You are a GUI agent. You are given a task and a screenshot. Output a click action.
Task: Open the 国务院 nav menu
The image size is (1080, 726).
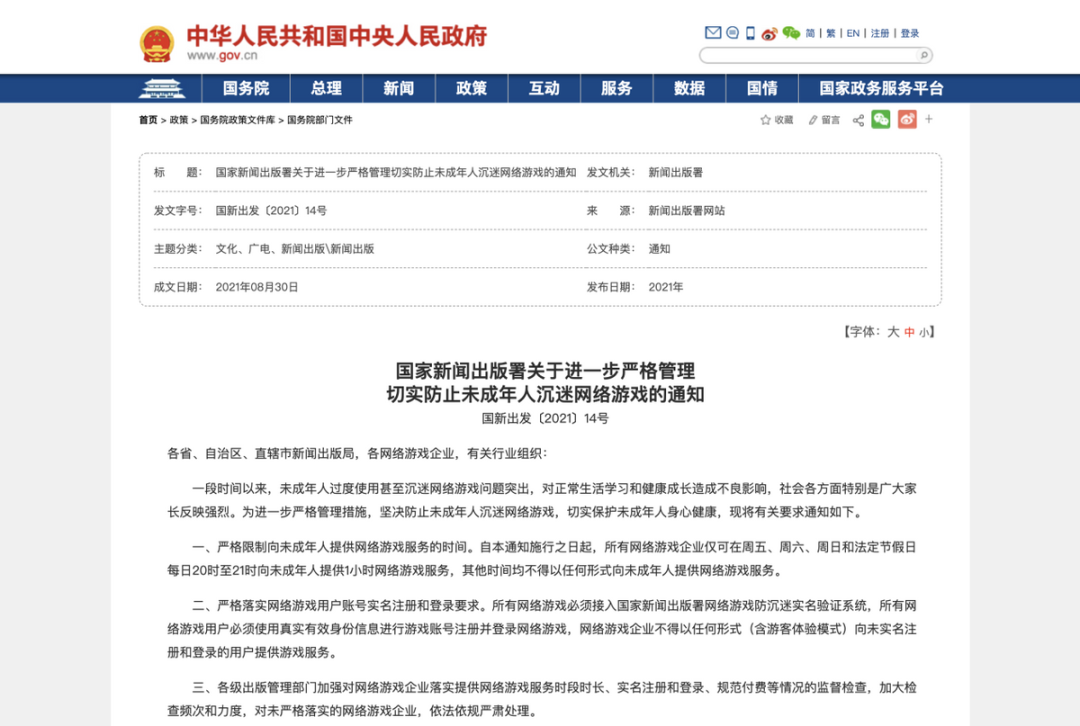[x=246, y=88]
